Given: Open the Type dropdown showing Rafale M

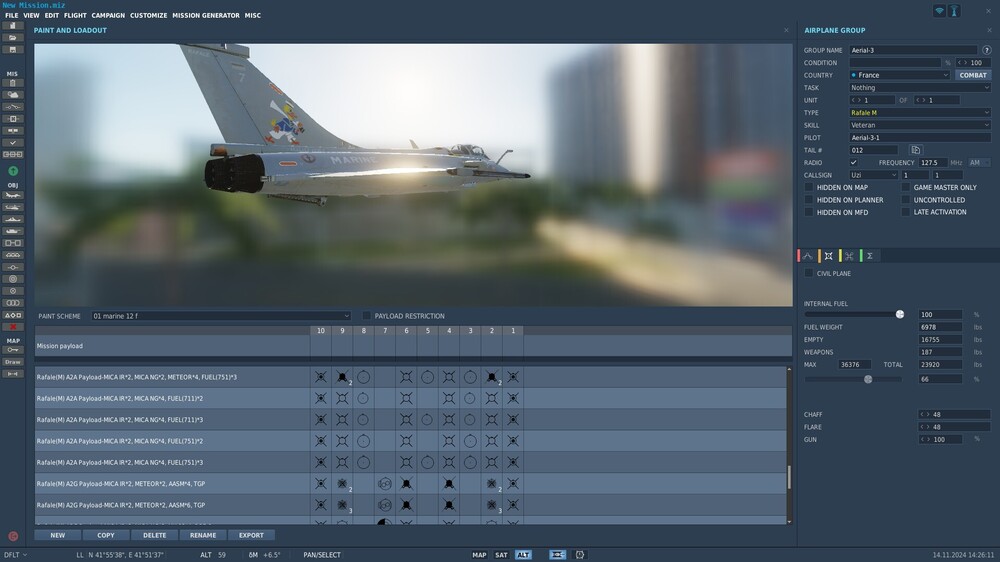Looking at the screenshot, I should tap(920, 112).
